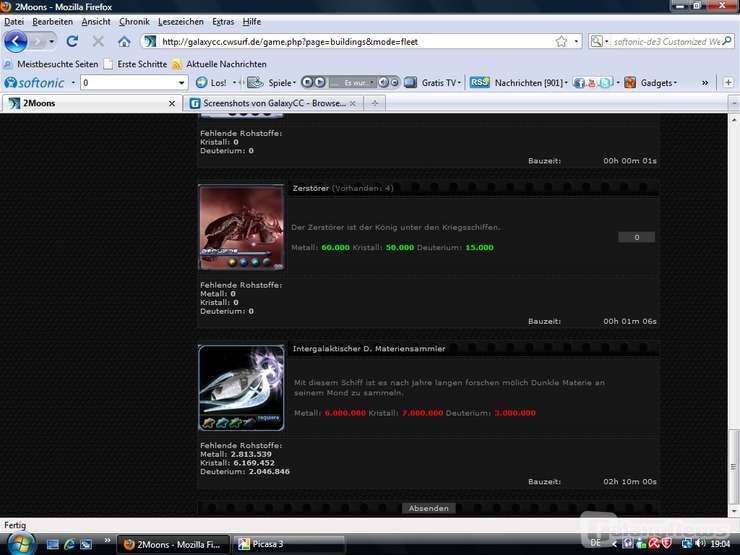The width and height of the screenshot is (740, 555).
Task: Bookmark this page with the star icon
Action: (561, 42)
